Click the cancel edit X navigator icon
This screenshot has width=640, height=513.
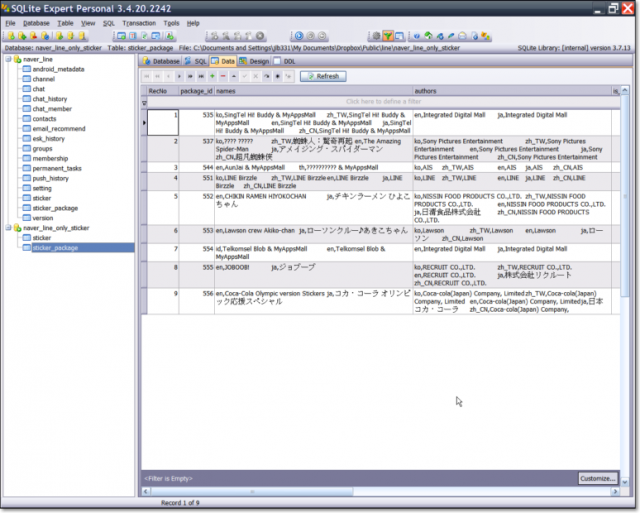(256, 76)
